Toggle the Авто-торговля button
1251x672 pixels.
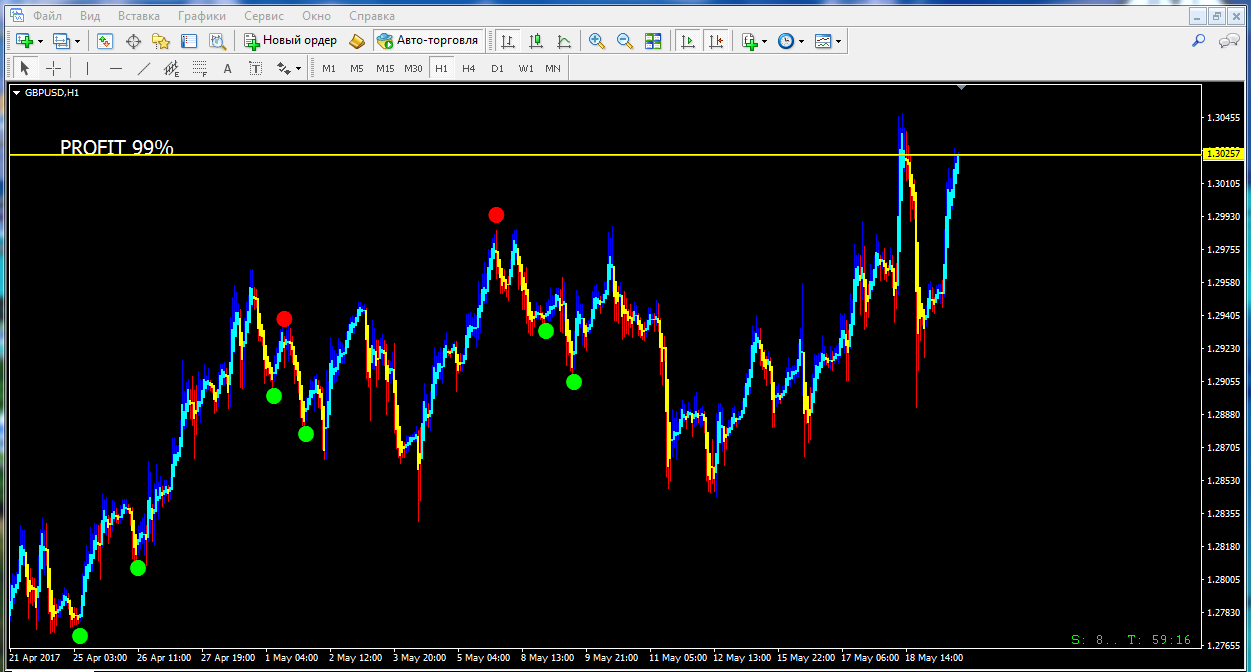[428, 41]
